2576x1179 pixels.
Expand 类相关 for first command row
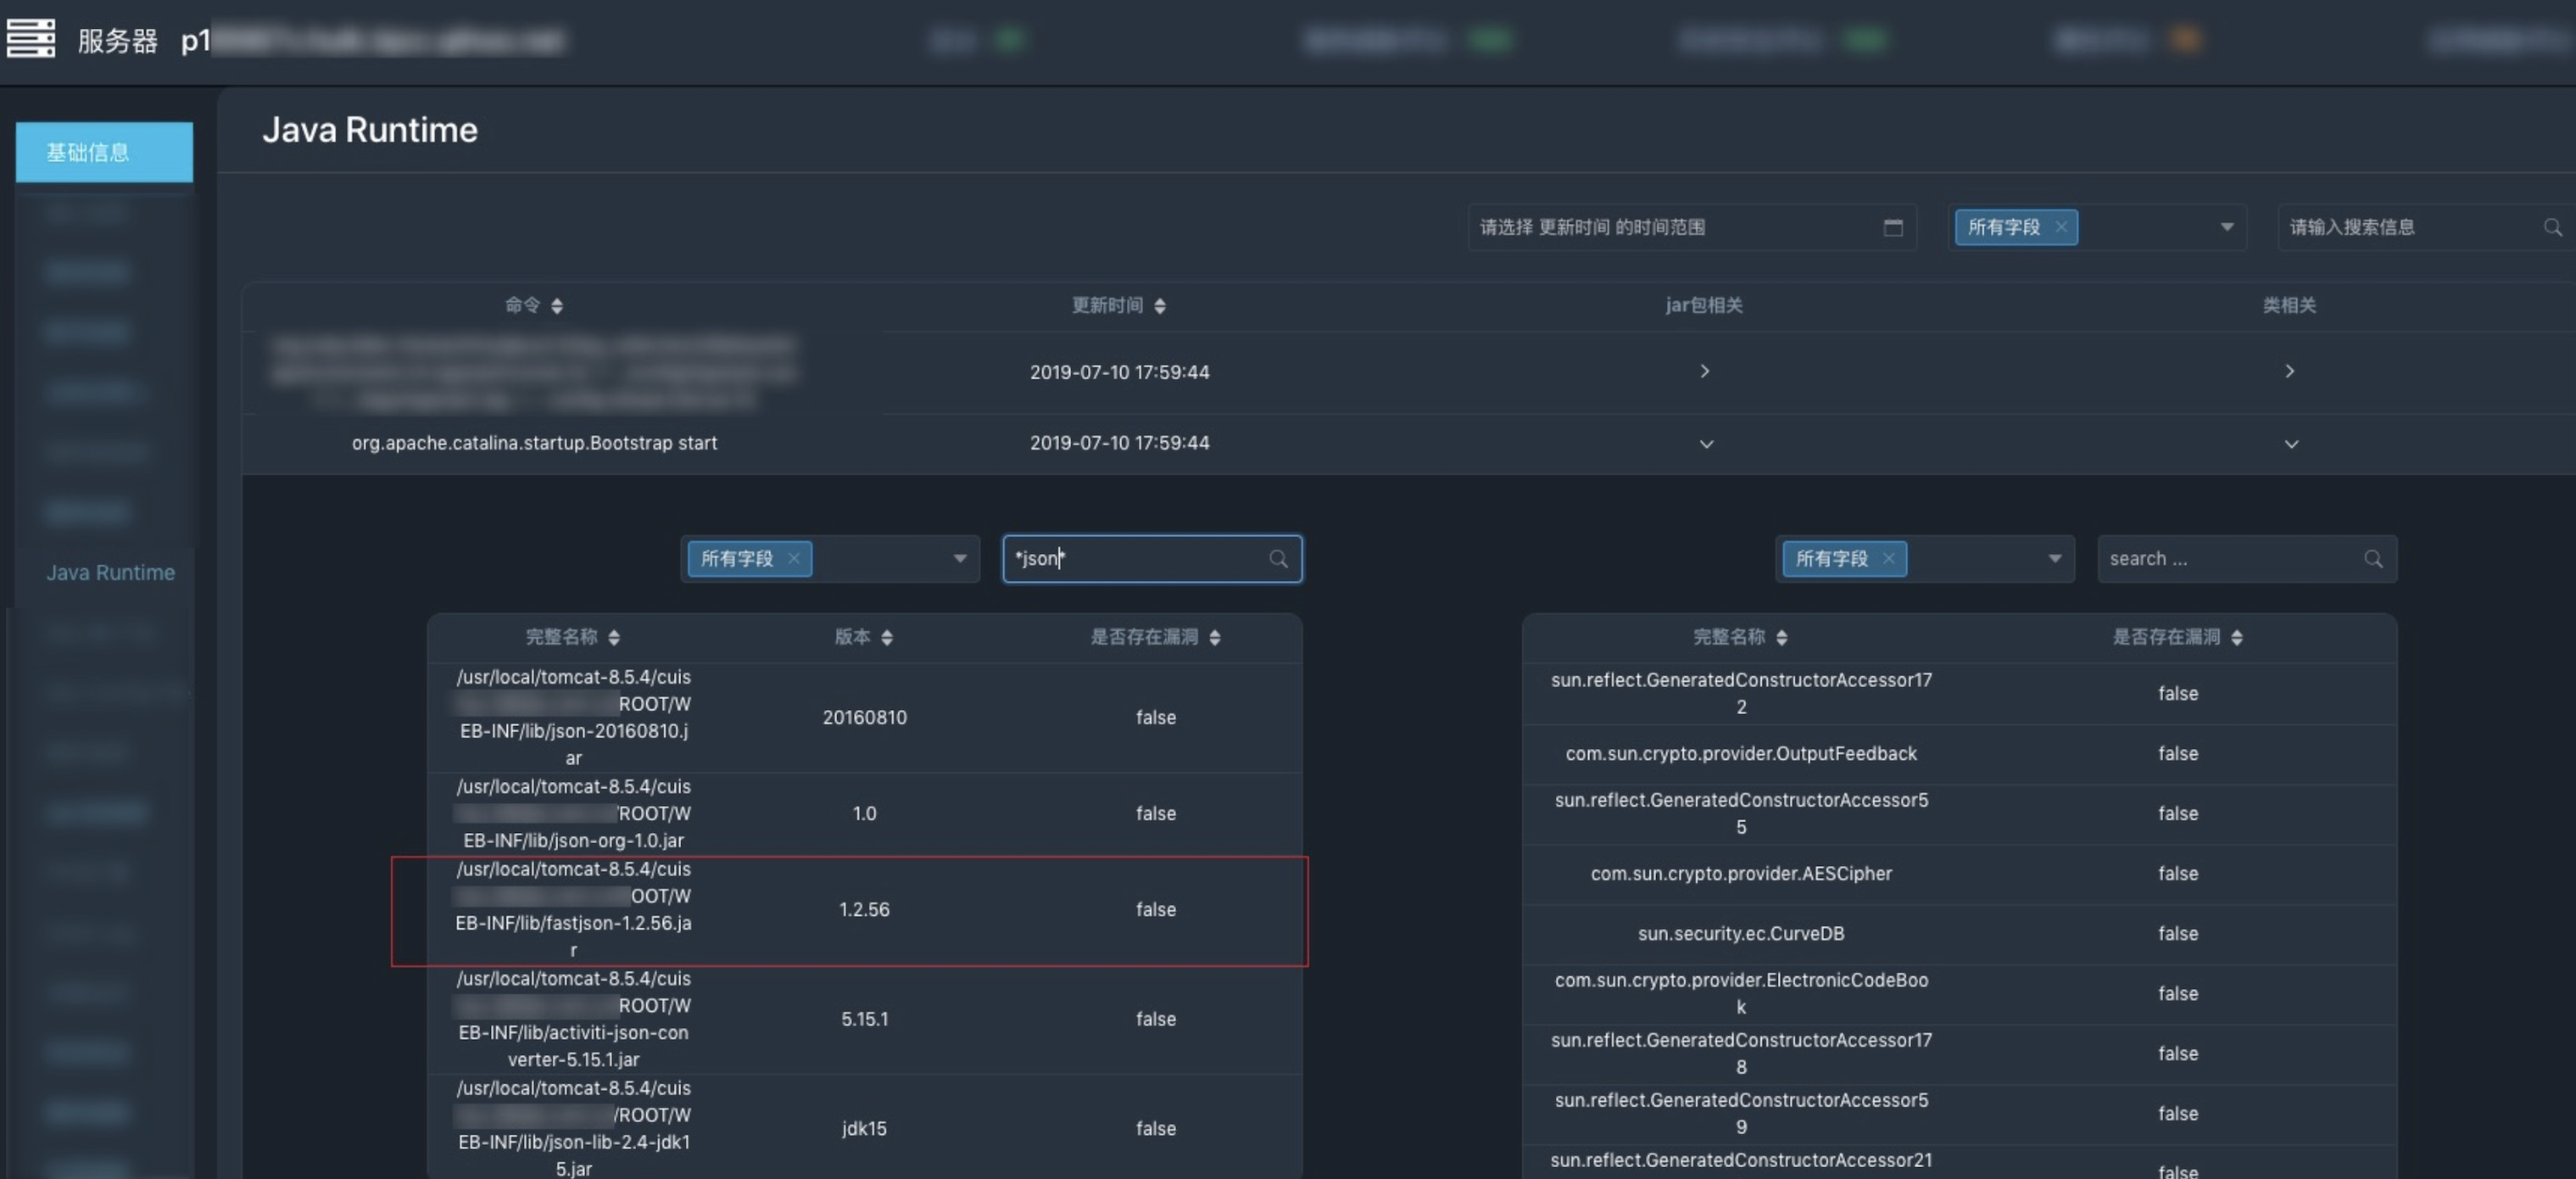click(x=2290, y=372)
